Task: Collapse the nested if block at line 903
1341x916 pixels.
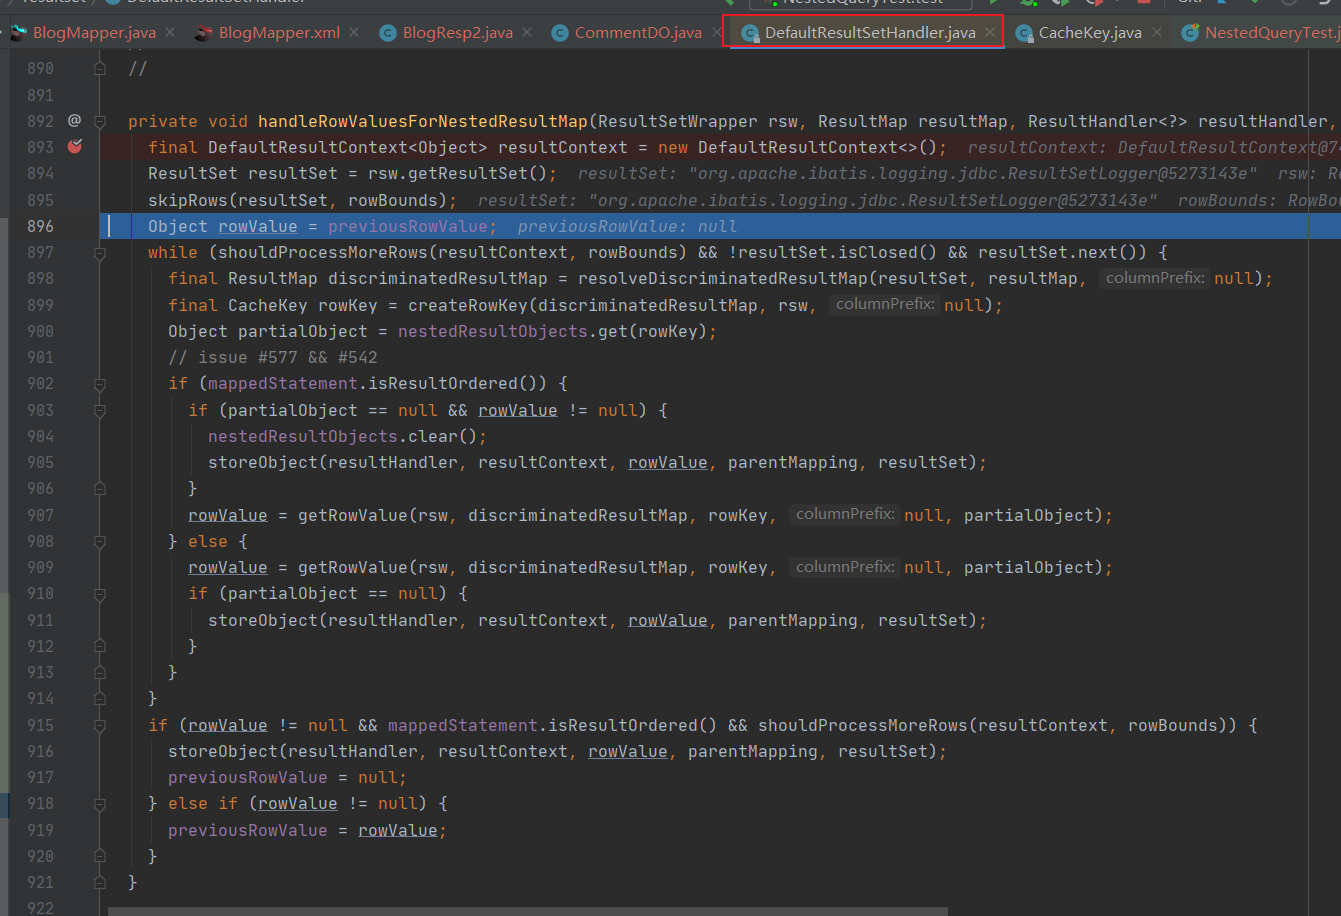Action: click(x=99, y=410)
